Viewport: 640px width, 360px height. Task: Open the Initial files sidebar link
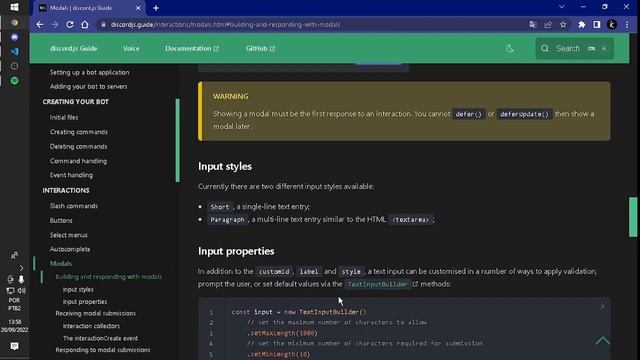point(64,117)
